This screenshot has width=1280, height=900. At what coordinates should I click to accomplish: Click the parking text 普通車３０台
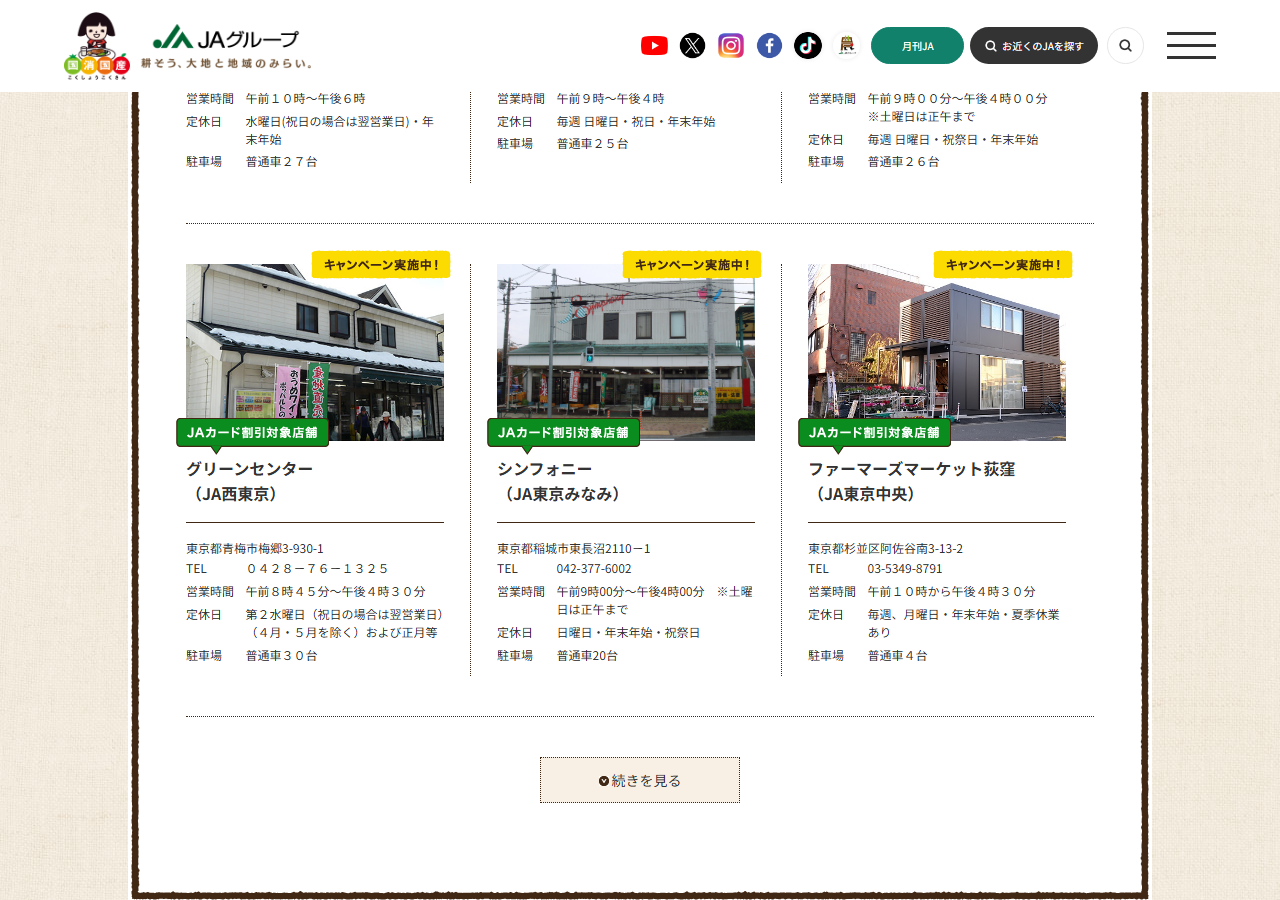pyautogui.click(x=282, y=655)
